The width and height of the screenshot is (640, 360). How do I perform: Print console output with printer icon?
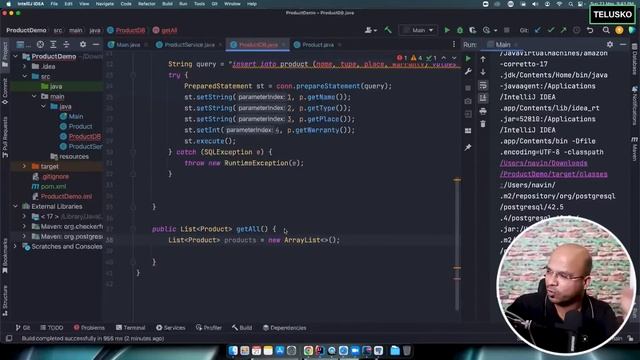pyautogui.click(x=483, y=111)
